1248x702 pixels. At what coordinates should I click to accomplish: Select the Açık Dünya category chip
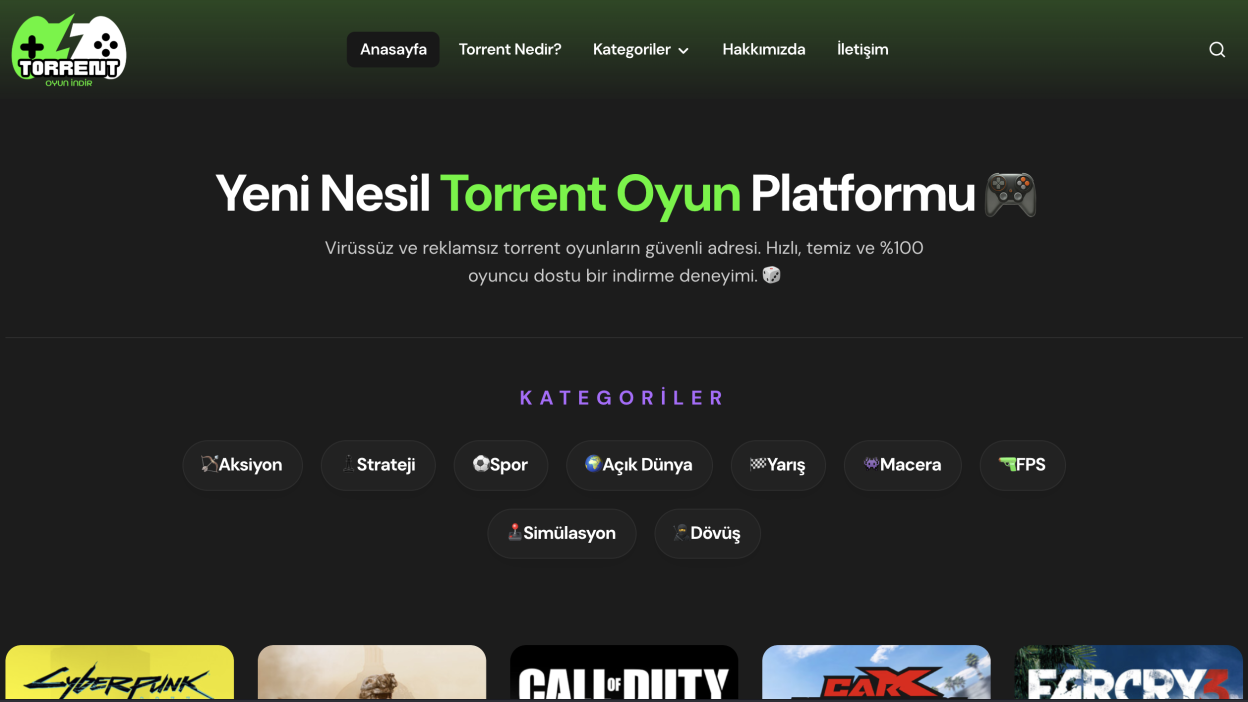coord(639,465)
